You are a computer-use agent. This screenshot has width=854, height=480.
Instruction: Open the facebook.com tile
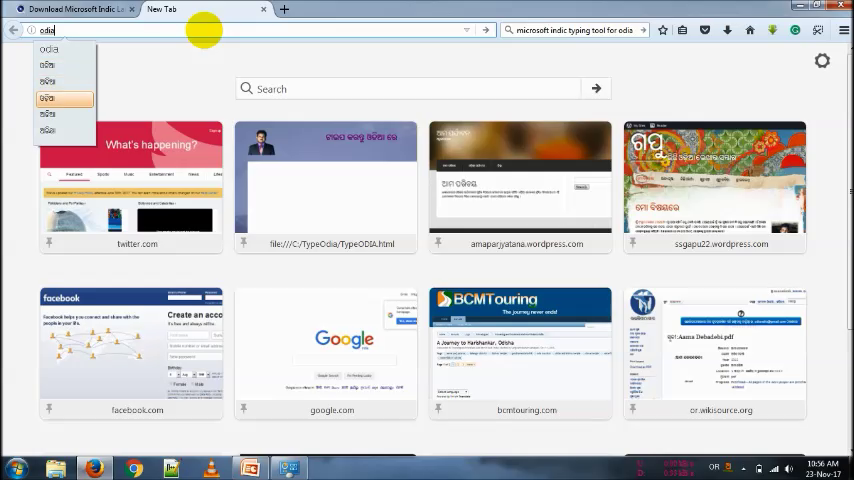(131, 354)
